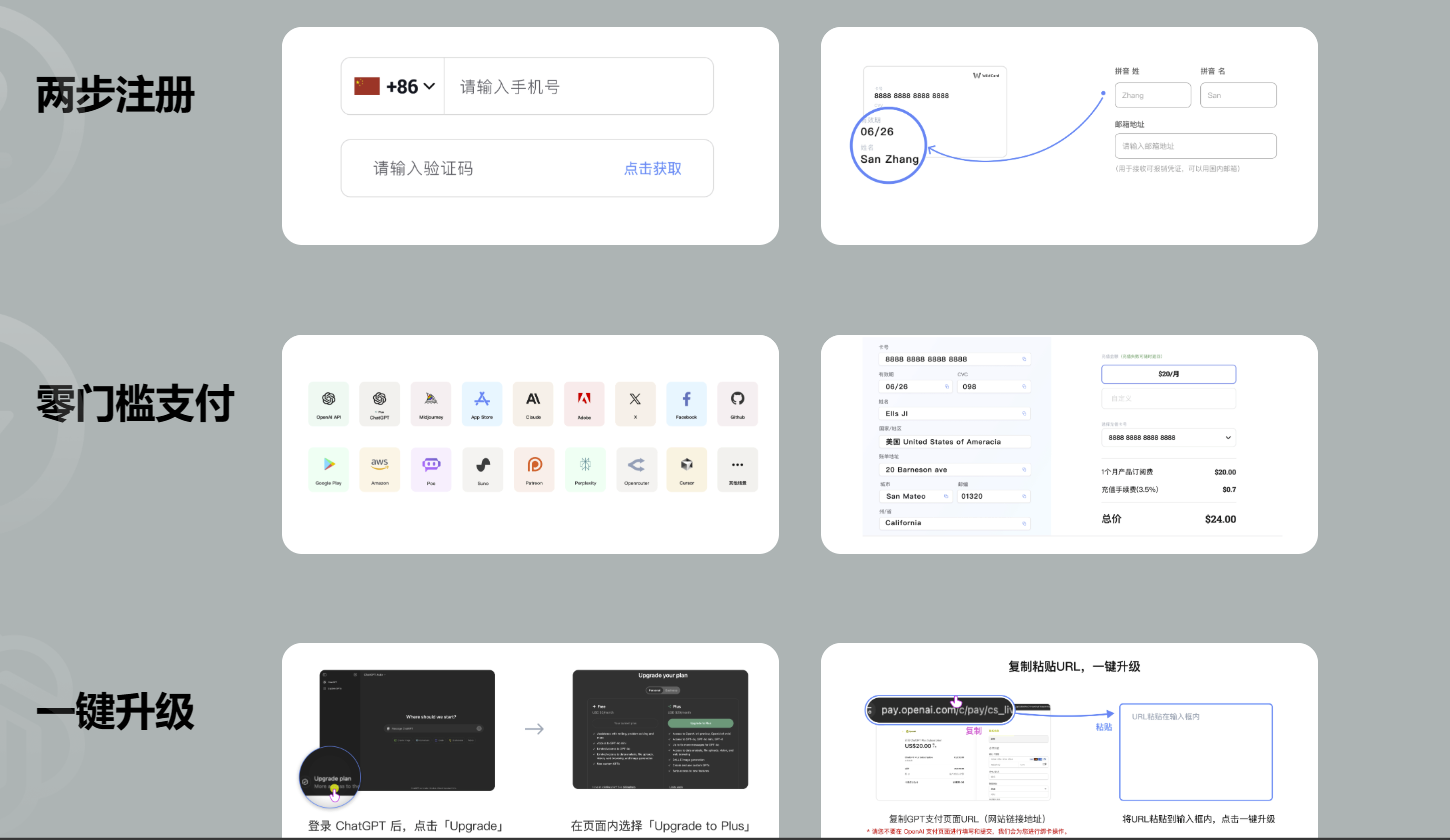Open the Upgrade your plan screenshot thumbnail

660,730
